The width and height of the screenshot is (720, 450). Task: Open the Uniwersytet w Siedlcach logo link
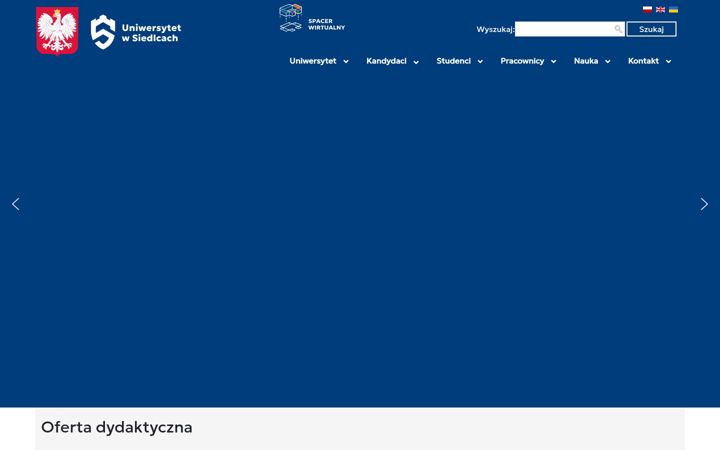[x=136, y=32]
